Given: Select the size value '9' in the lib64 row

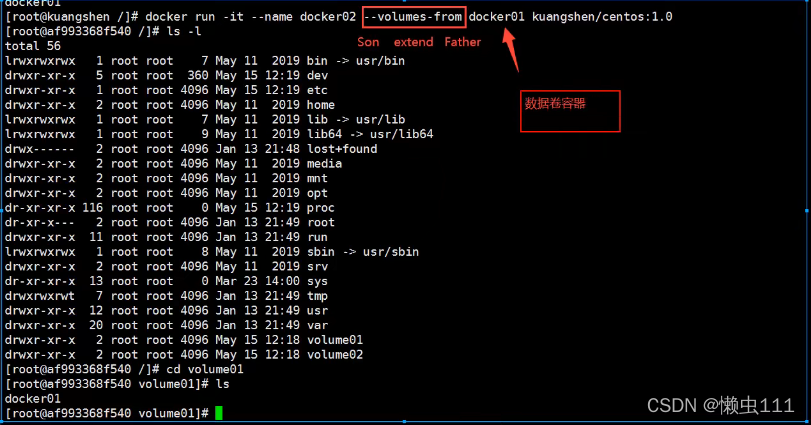Looking at the screenshot, I should pyautogui.click(x=205, y=134).
